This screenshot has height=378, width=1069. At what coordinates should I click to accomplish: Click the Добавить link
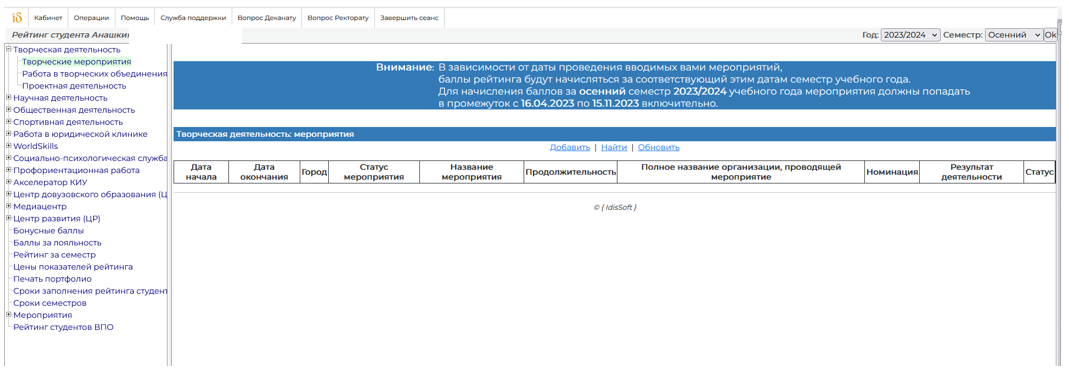point(570,147)
